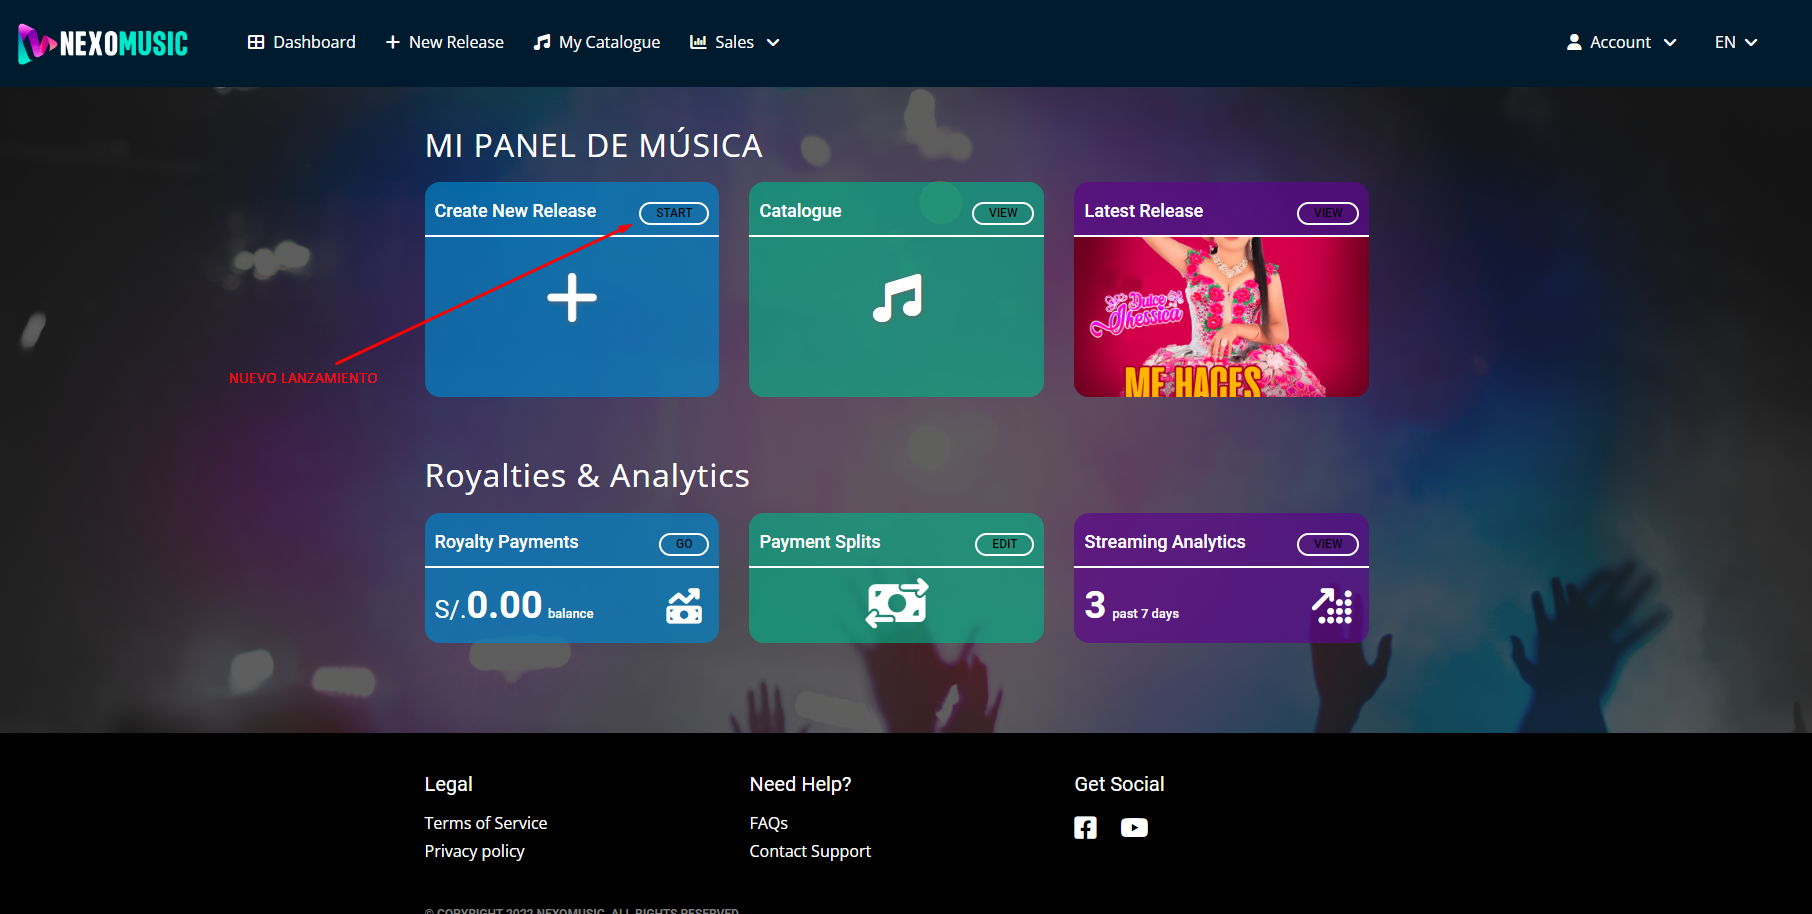
Task: Click the Latest Release card title
Action: (x=1143, y=211)
